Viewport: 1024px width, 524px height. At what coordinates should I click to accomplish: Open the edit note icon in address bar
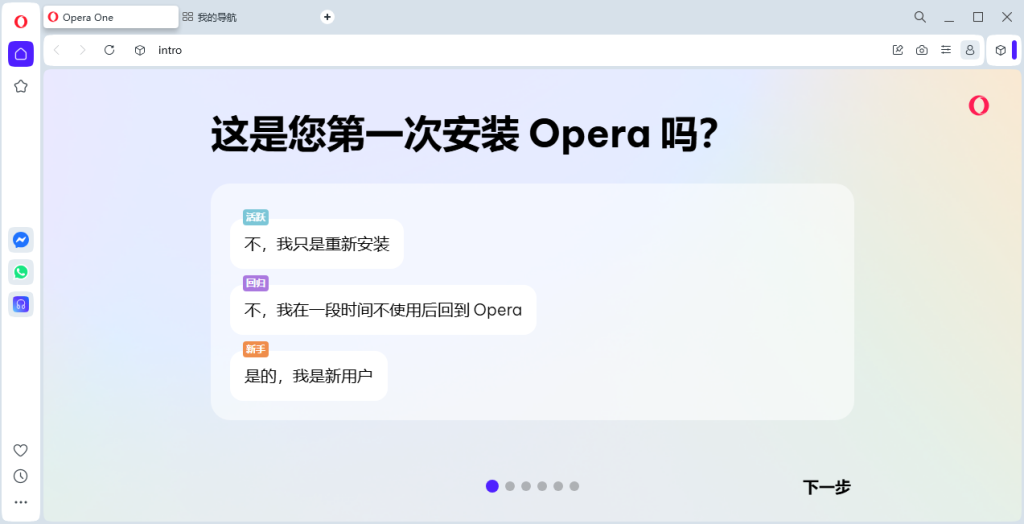click(898, 50)
